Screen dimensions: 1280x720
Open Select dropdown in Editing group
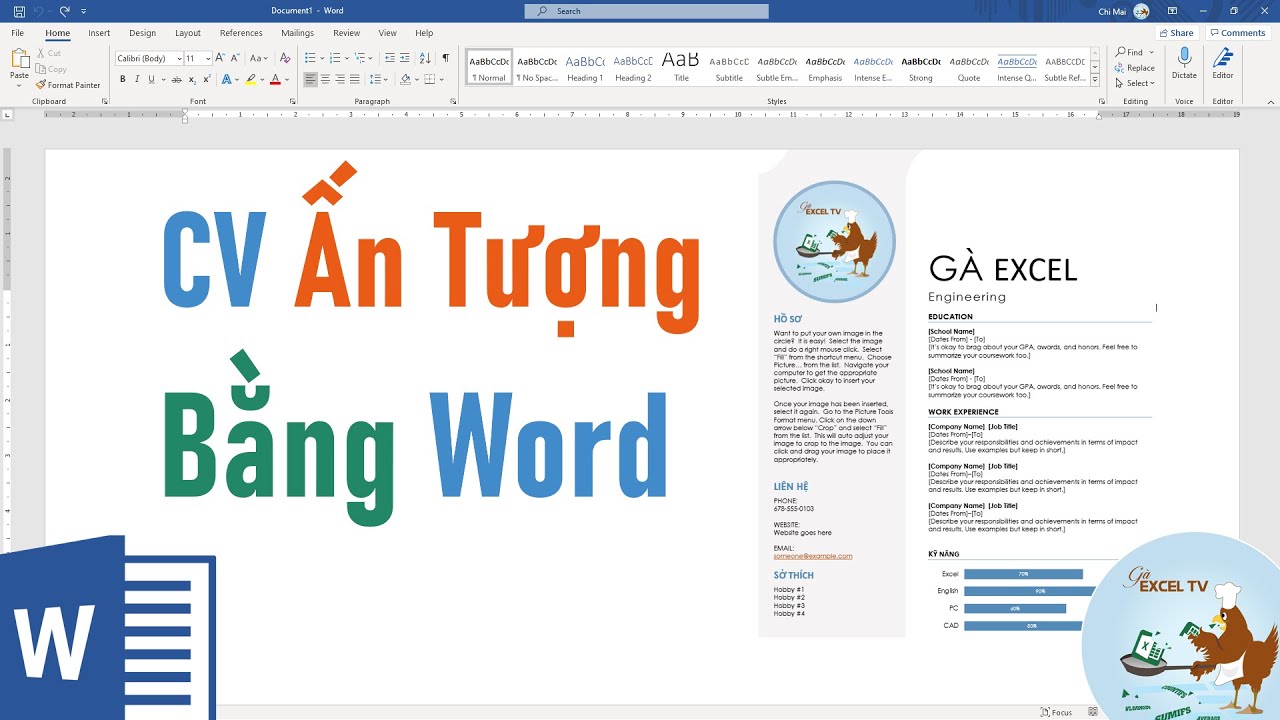pos(1134,83)
